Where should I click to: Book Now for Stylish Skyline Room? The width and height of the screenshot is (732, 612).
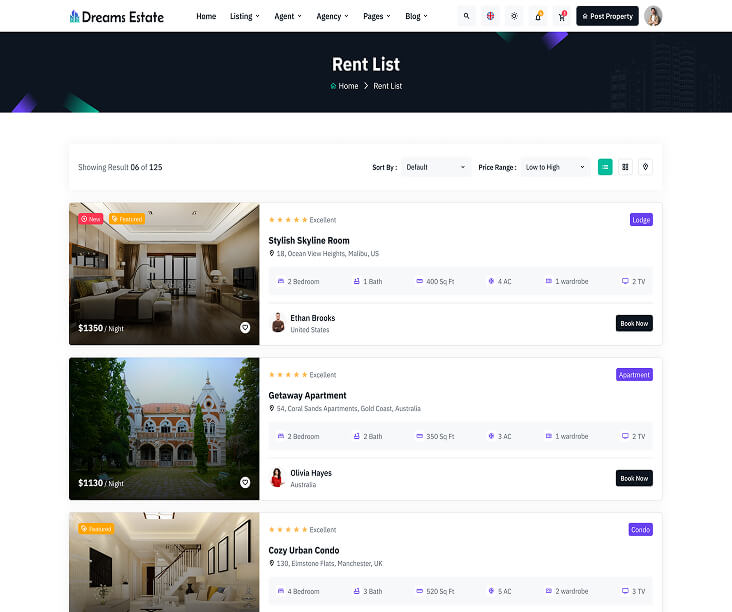(x=634, y=323)
